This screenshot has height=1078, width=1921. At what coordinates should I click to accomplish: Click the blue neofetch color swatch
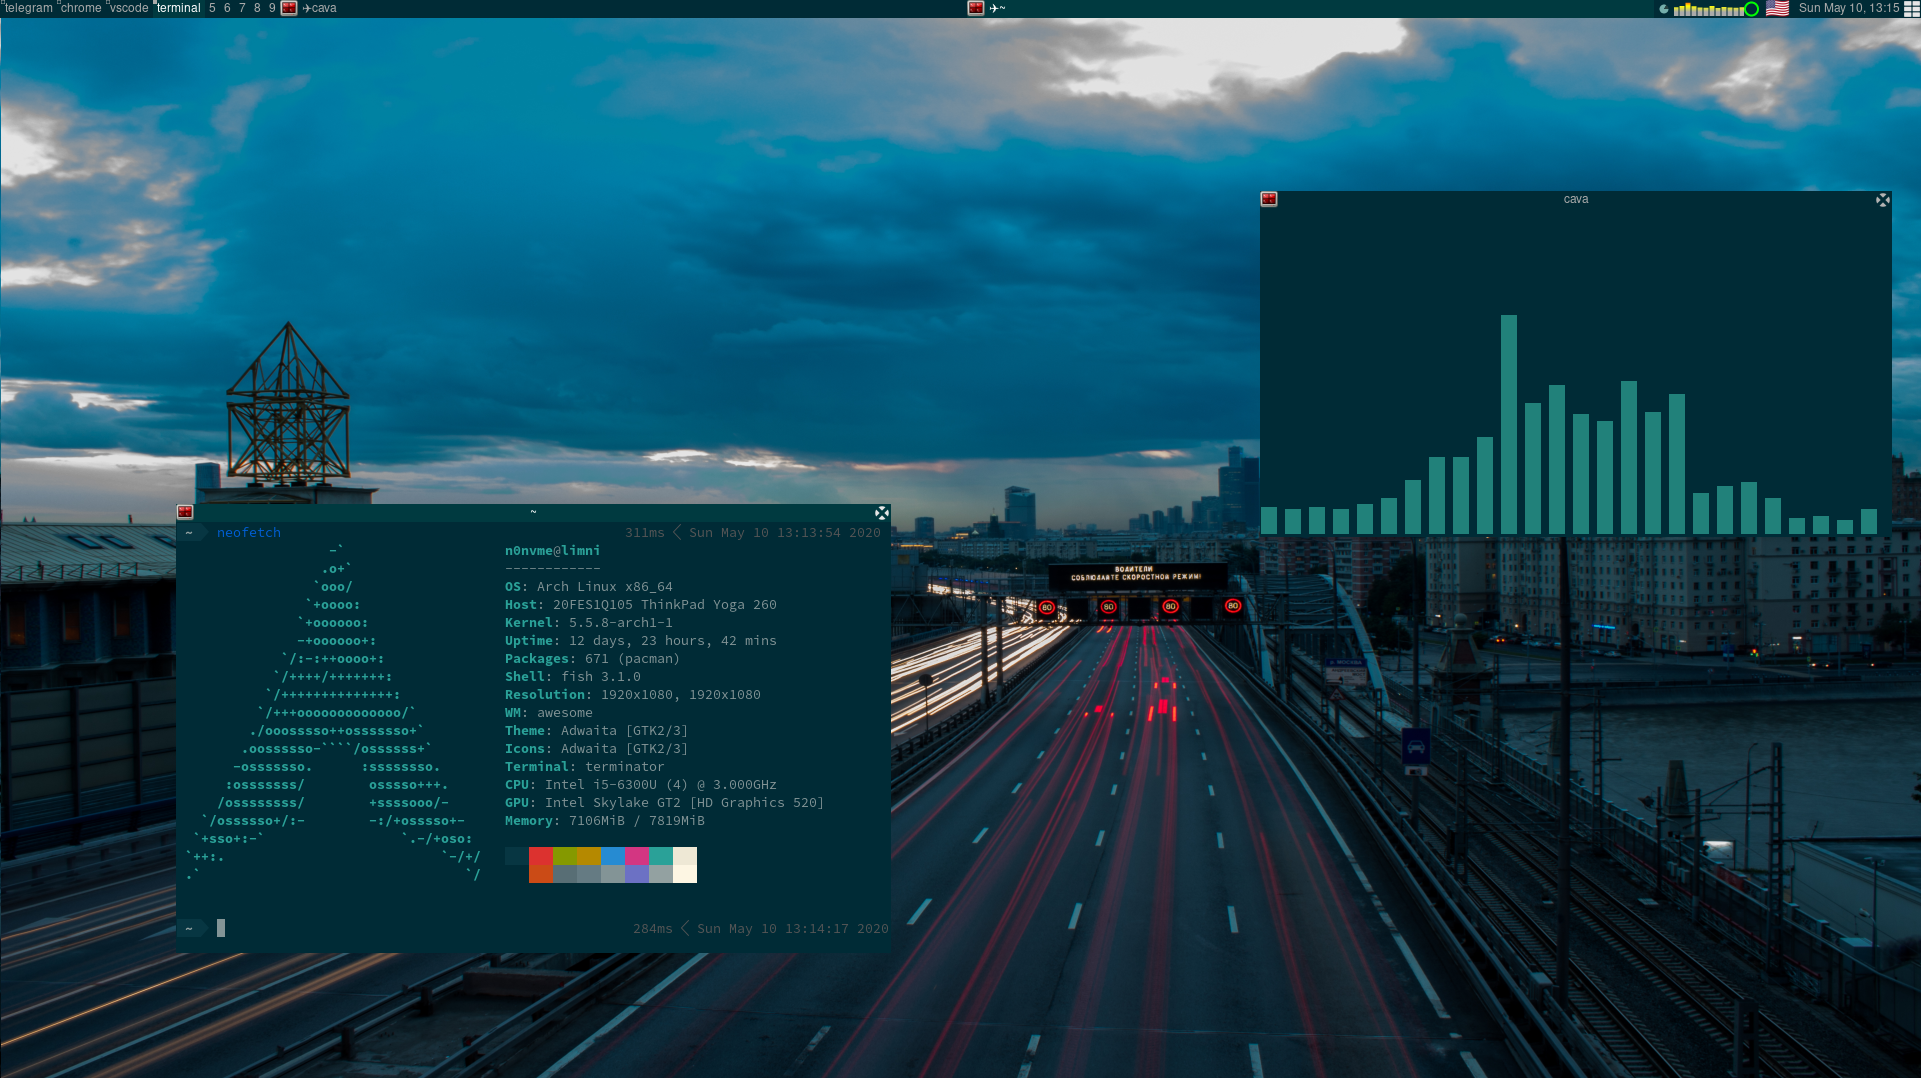point(613,856)
